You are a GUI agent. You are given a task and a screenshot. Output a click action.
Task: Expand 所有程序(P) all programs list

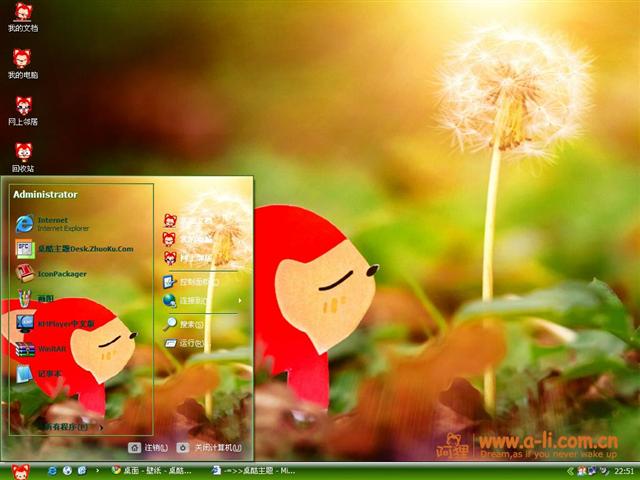[x=70, y=427]
